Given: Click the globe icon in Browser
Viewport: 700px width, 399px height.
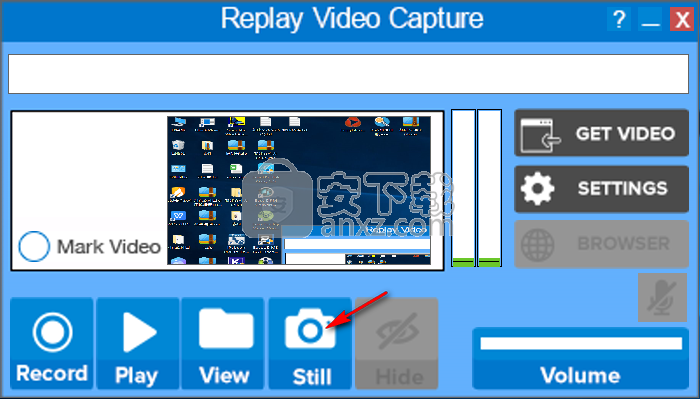Looking at the screenshot, I should tap(538, 245).
